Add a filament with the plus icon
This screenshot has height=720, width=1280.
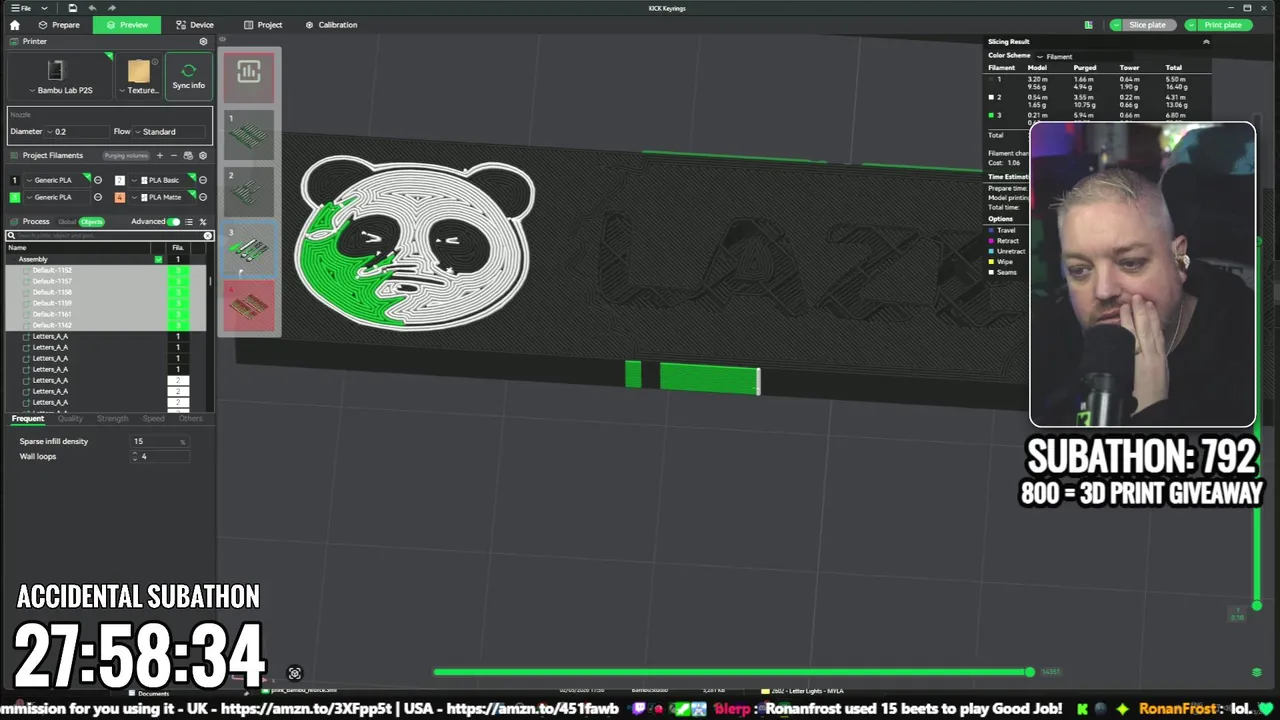point(159,156)
